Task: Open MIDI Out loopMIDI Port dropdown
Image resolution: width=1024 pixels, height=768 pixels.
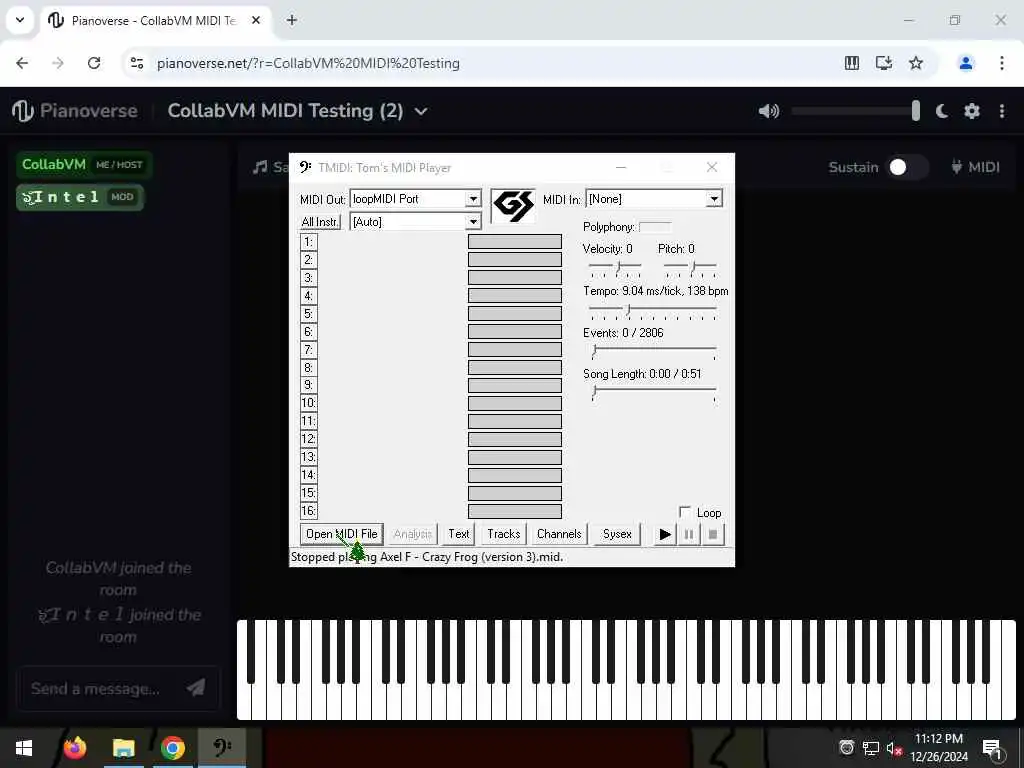Action: (x=473, y=199)
